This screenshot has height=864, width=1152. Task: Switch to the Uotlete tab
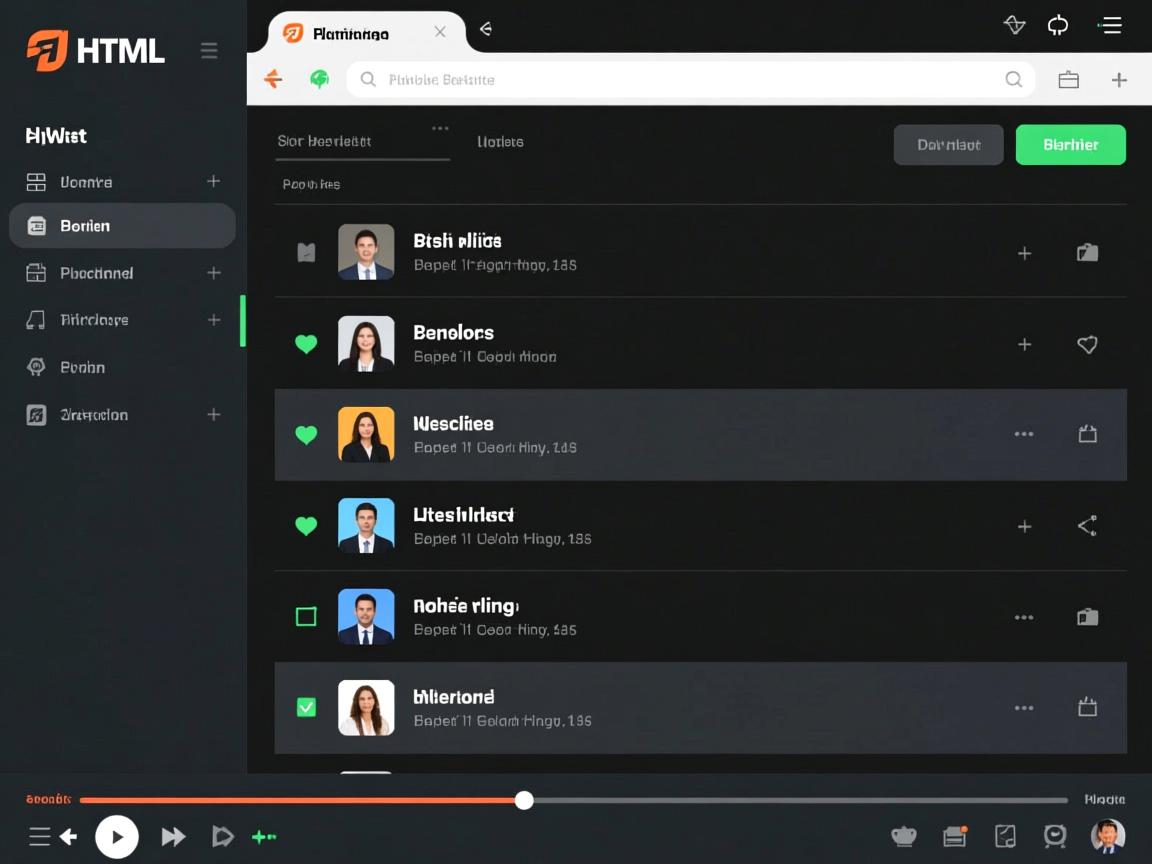click(x=500, y=142)
